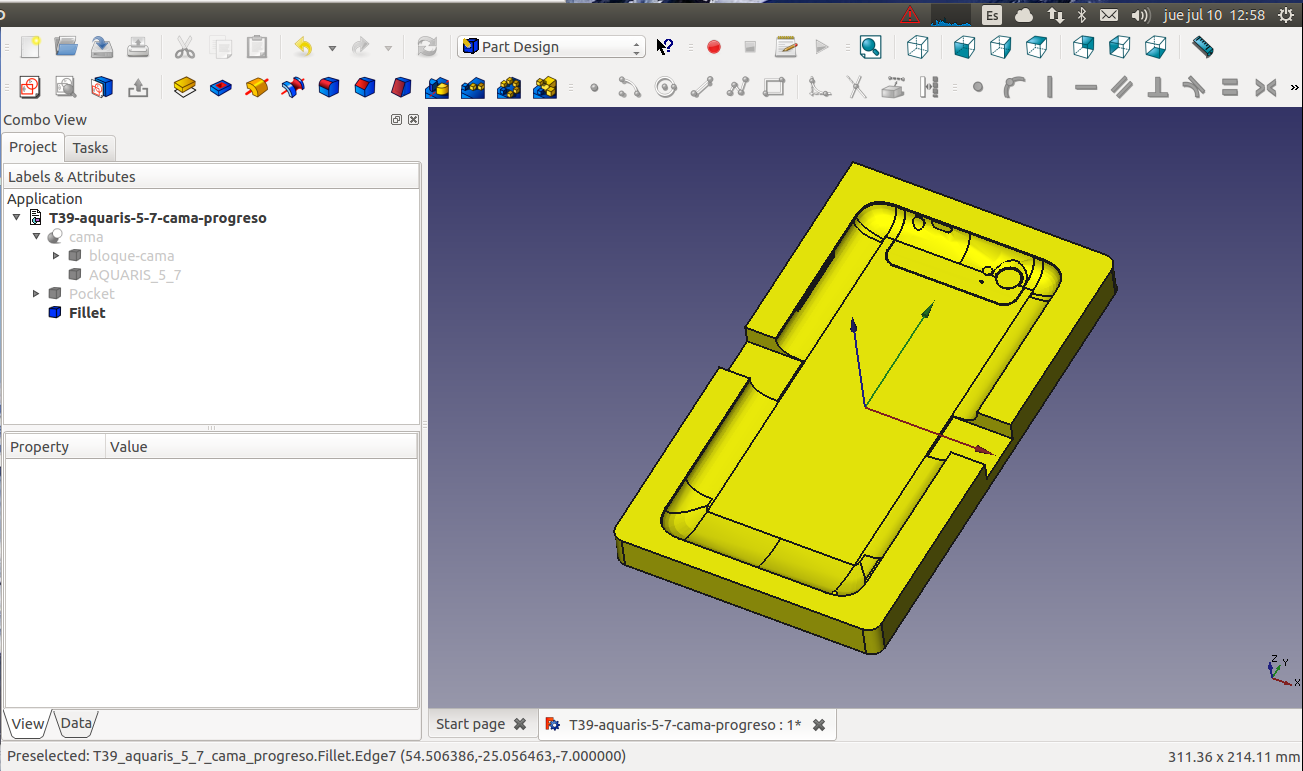Open the Part Design workbench dropdown

pos(551,47)
